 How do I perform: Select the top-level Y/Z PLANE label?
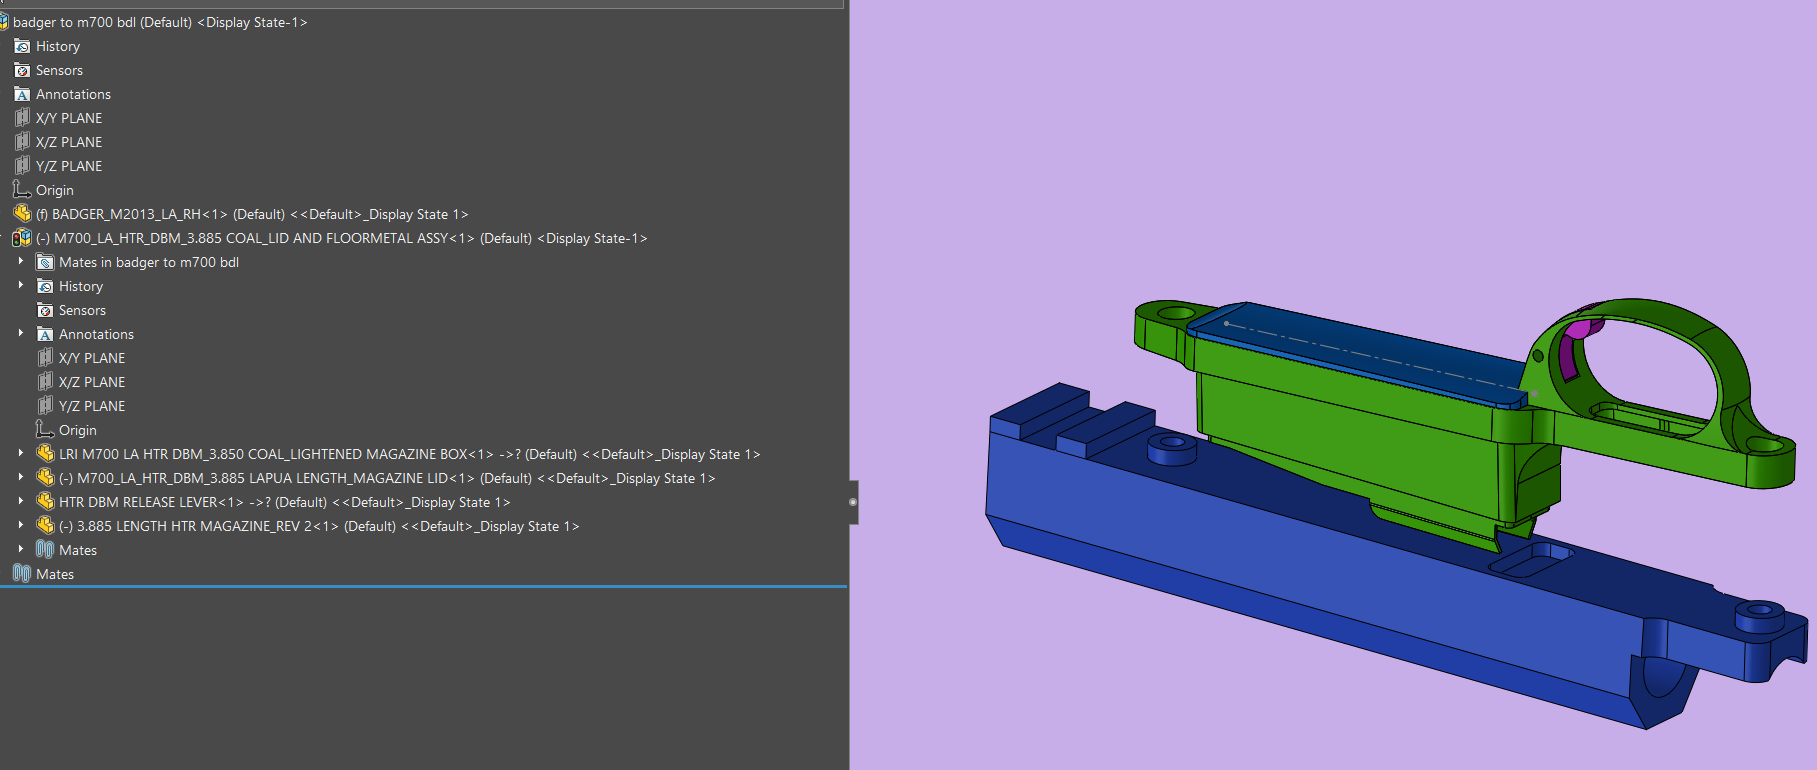click(69, 166)
